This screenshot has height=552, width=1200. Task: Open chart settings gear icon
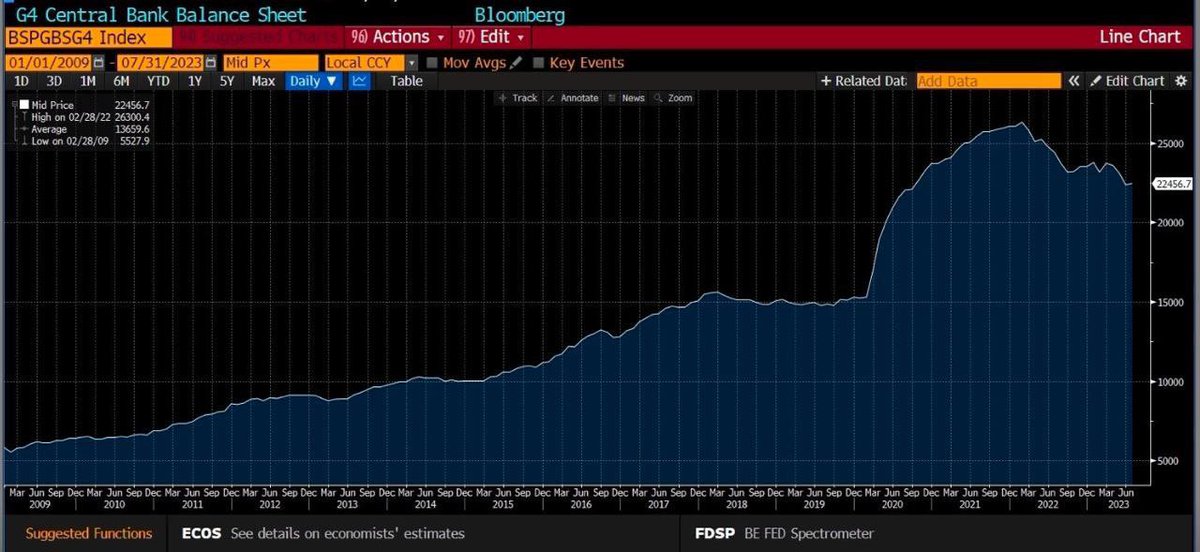pyautogui.click(x=1181, y=81)
